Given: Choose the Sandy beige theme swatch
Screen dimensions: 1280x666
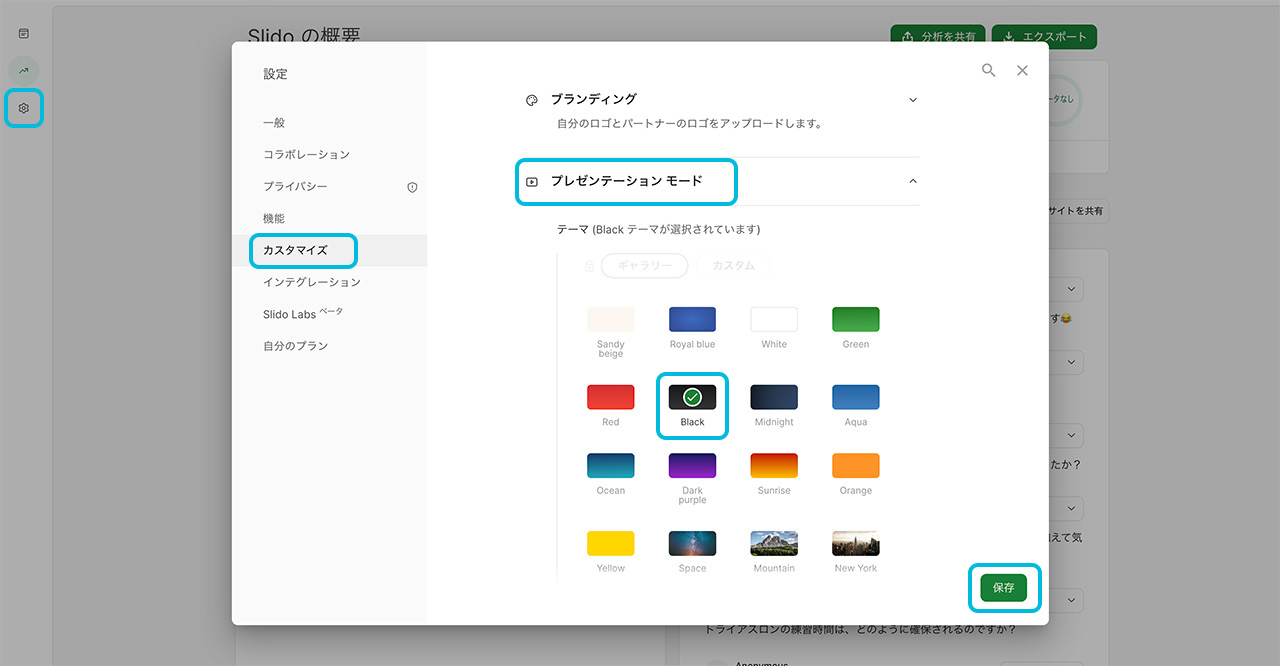Looking at the screenshot, I should [611, 320].
